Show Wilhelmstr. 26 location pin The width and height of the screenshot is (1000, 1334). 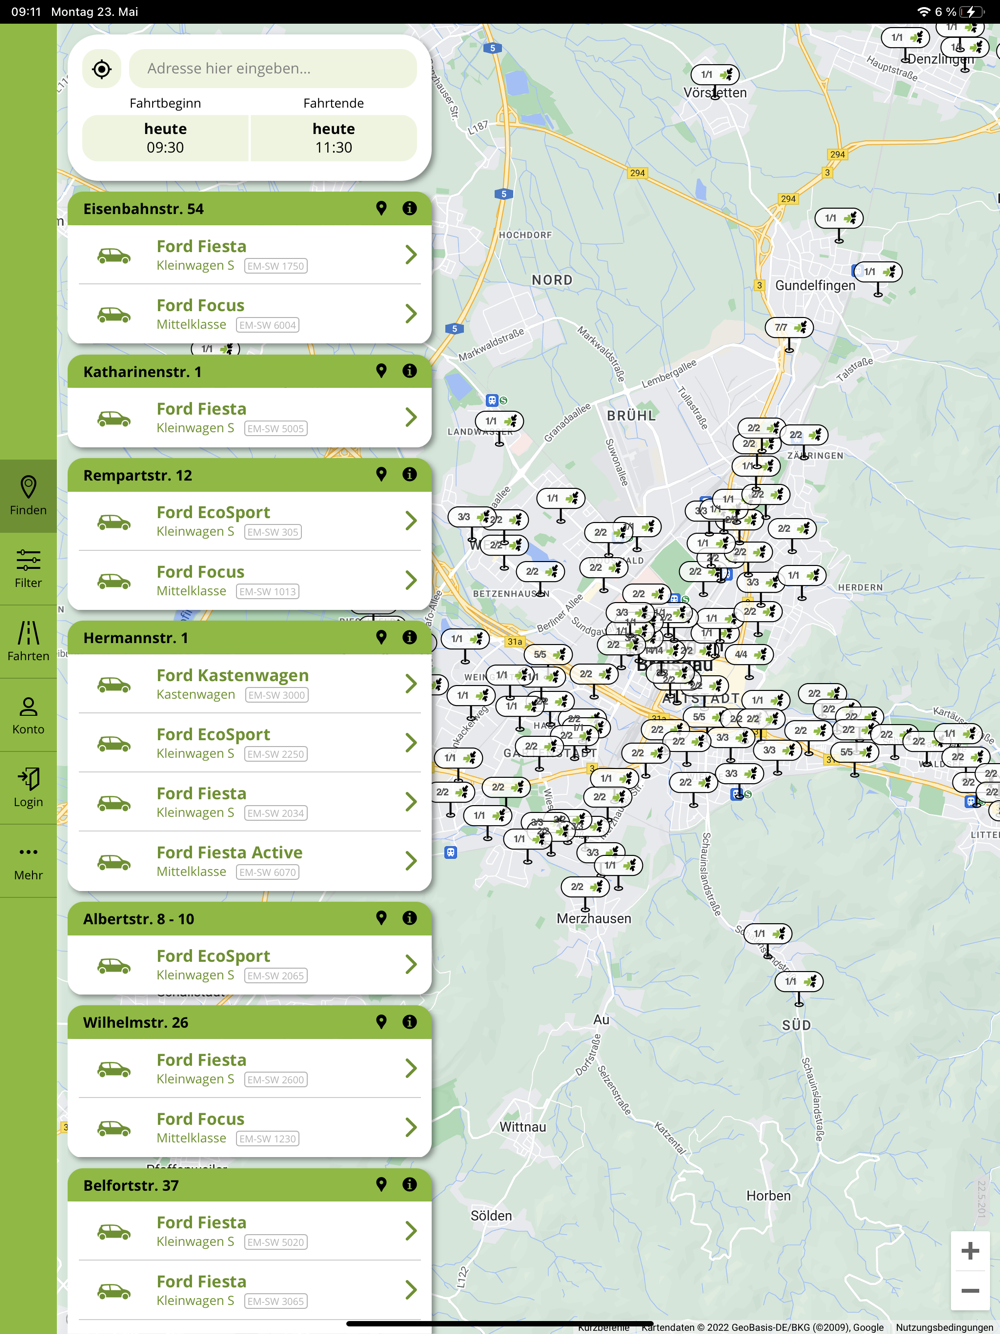[x=381, y=1022]
